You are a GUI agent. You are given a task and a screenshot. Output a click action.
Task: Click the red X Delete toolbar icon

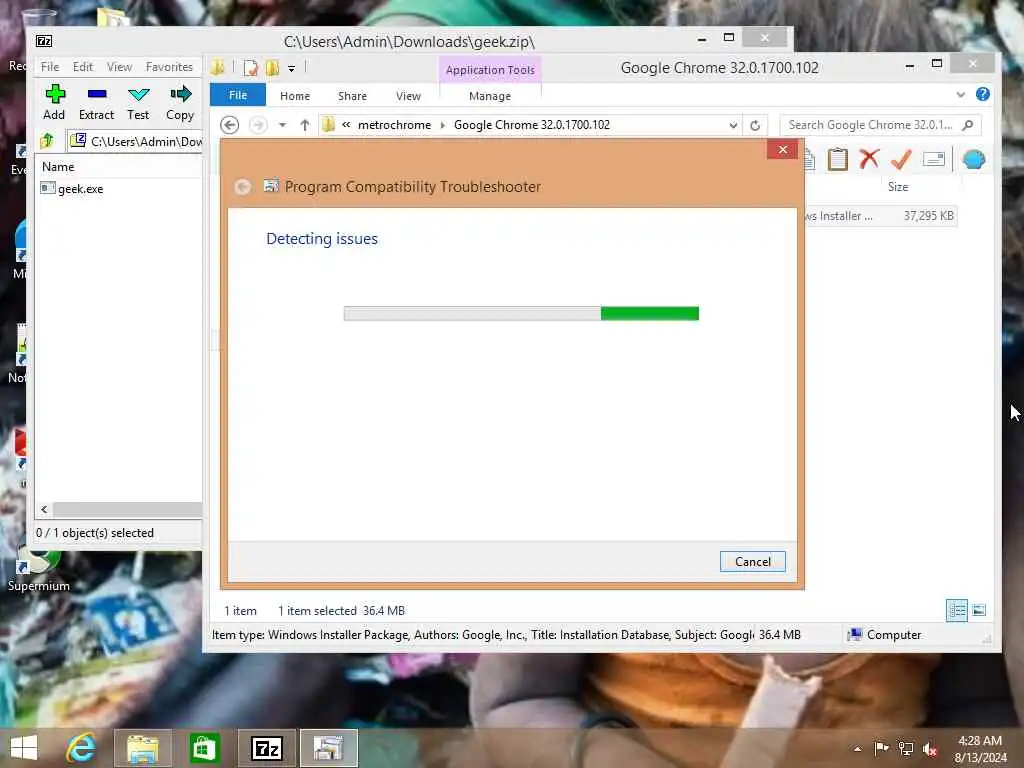(869, 159)
